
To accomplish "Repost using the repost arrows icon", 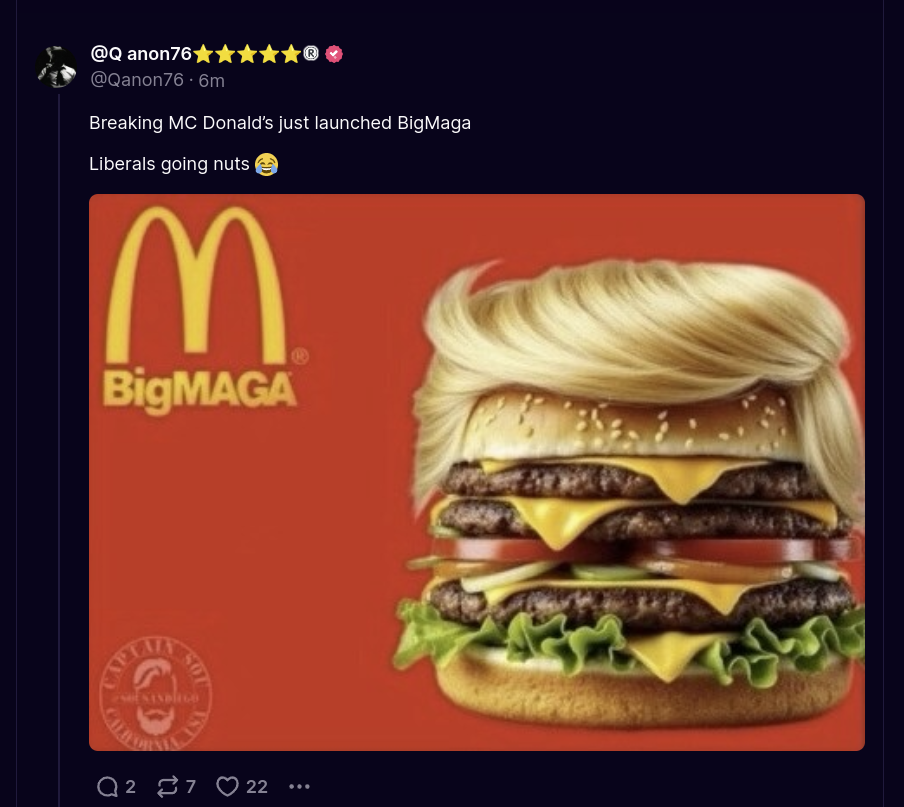I will 167,786.
